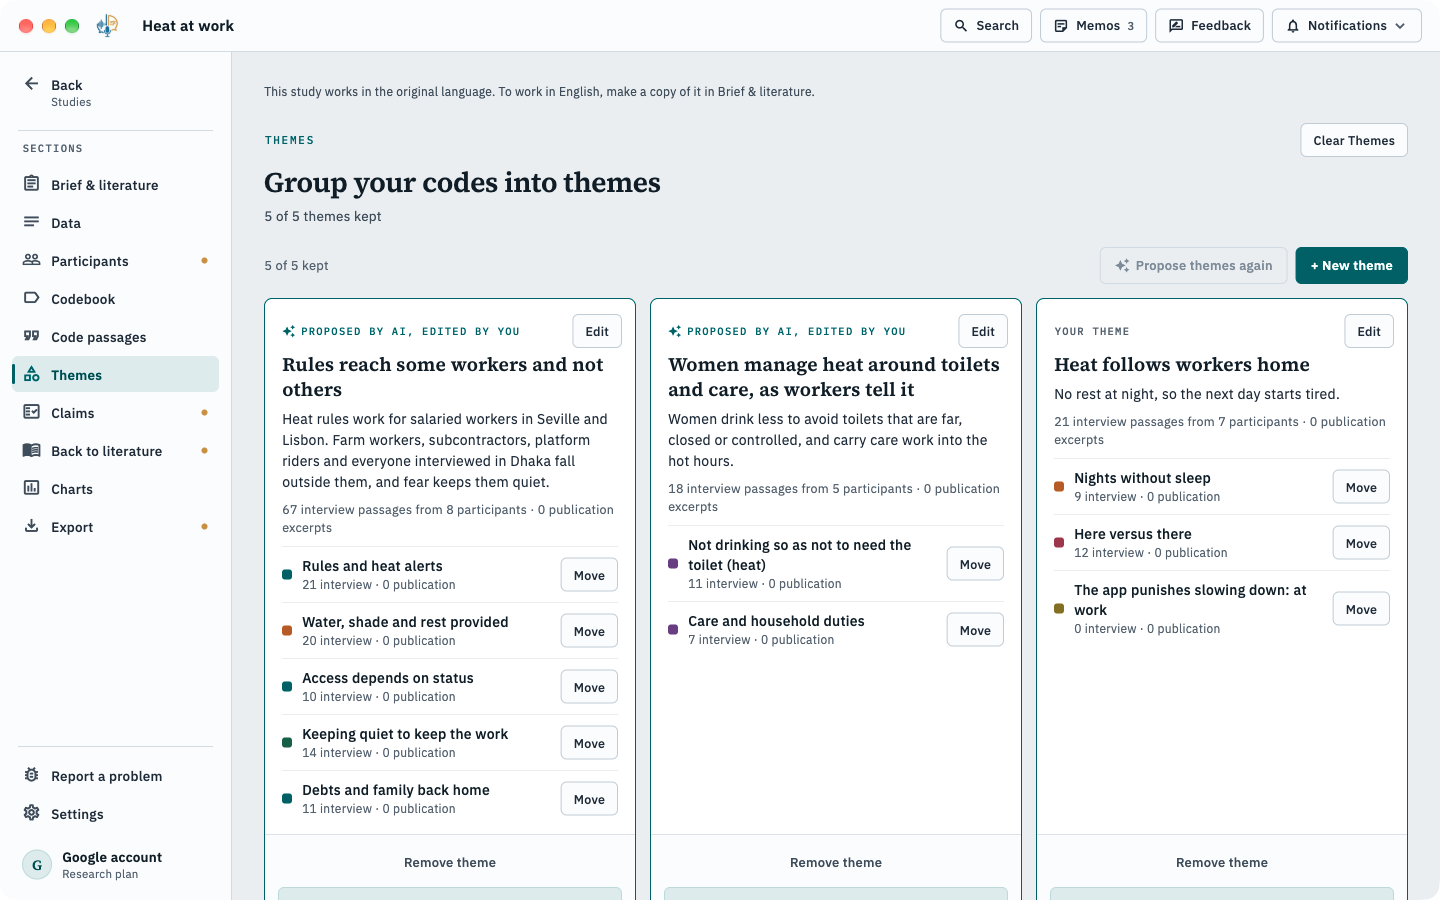Viewport: 1440px width, 900px height.
Task: Click the back arrow icon to Studies
Action: [31, 84]
